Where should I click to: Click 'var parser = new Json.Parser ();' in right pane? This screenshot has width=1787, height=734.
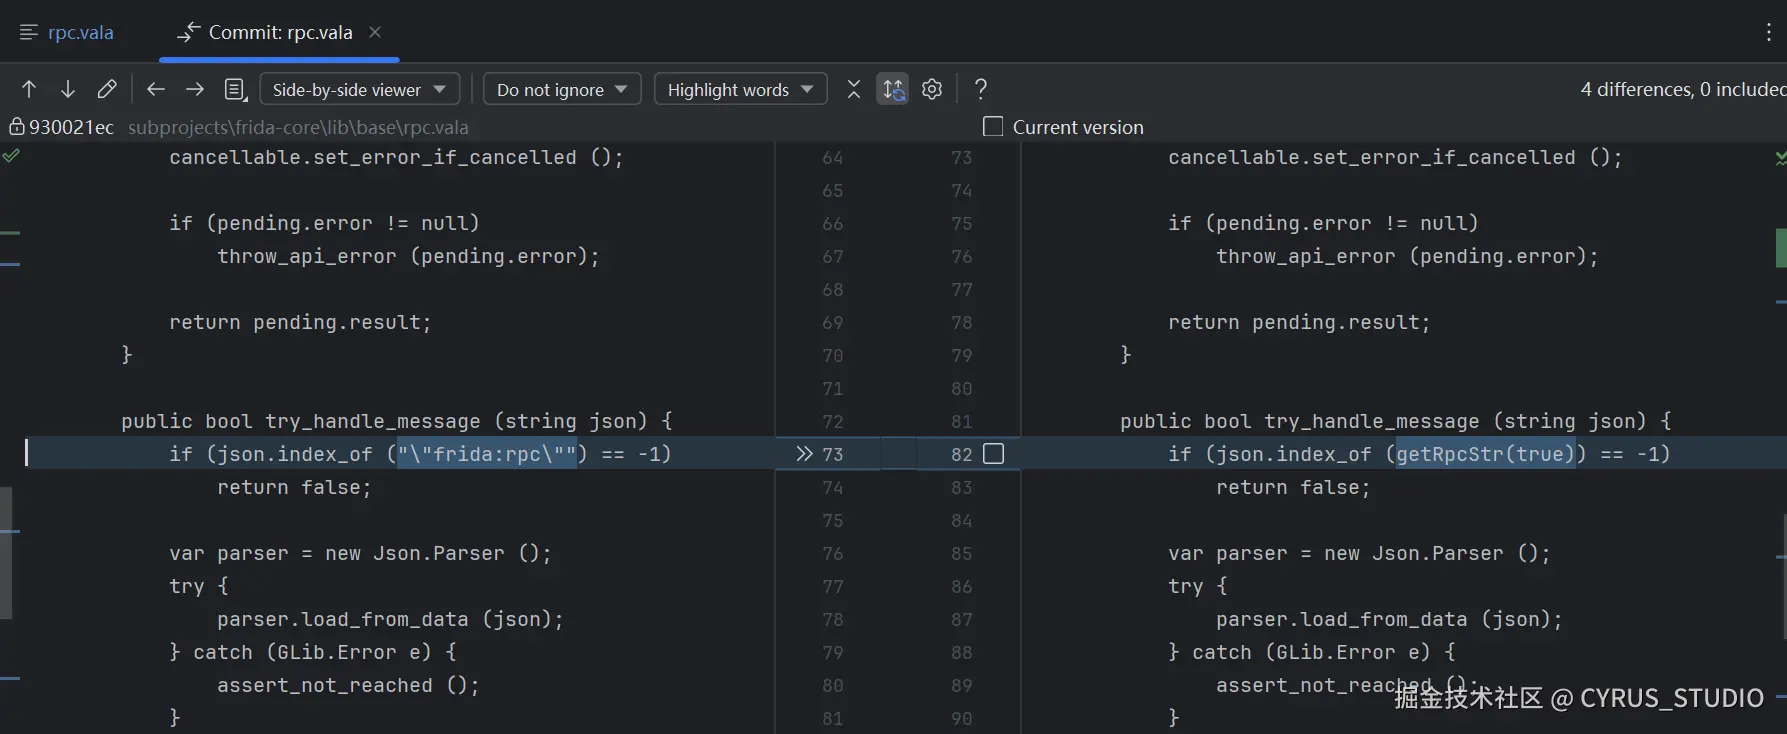[1359, 553]
